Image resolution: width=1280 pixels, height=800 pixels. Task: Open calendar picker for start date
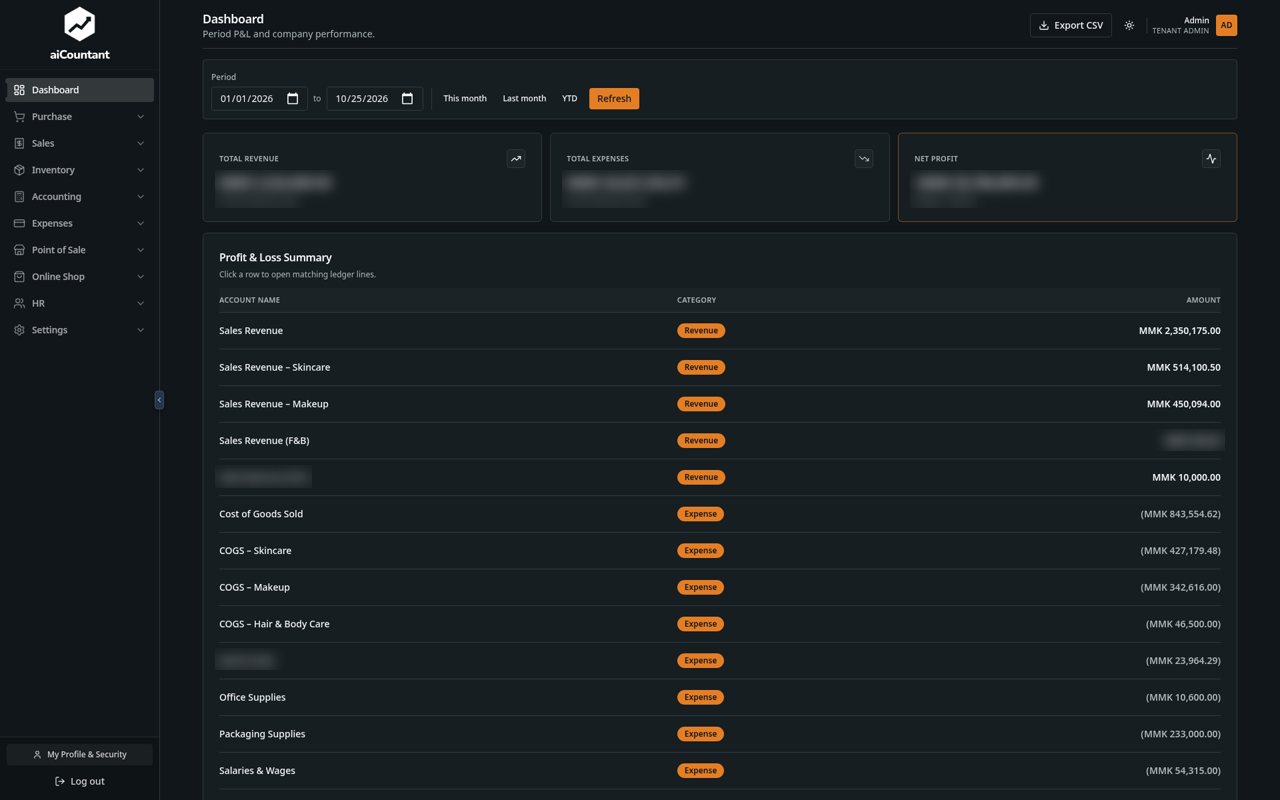coord(293,99)
